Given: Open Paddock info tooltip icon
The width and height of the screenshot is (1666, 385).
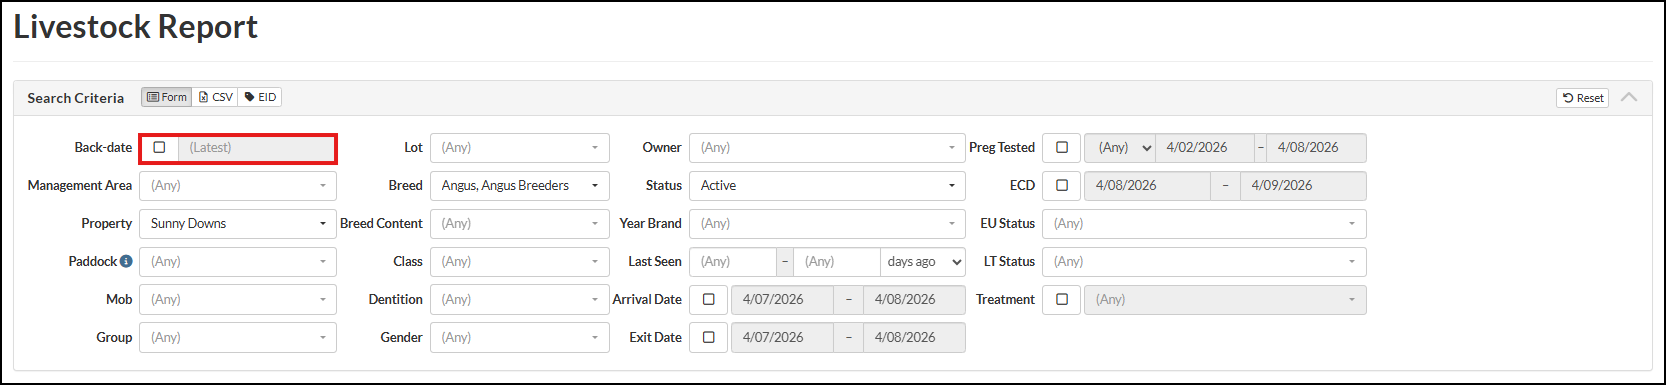Looking at the screenshot, I should 126,261.
